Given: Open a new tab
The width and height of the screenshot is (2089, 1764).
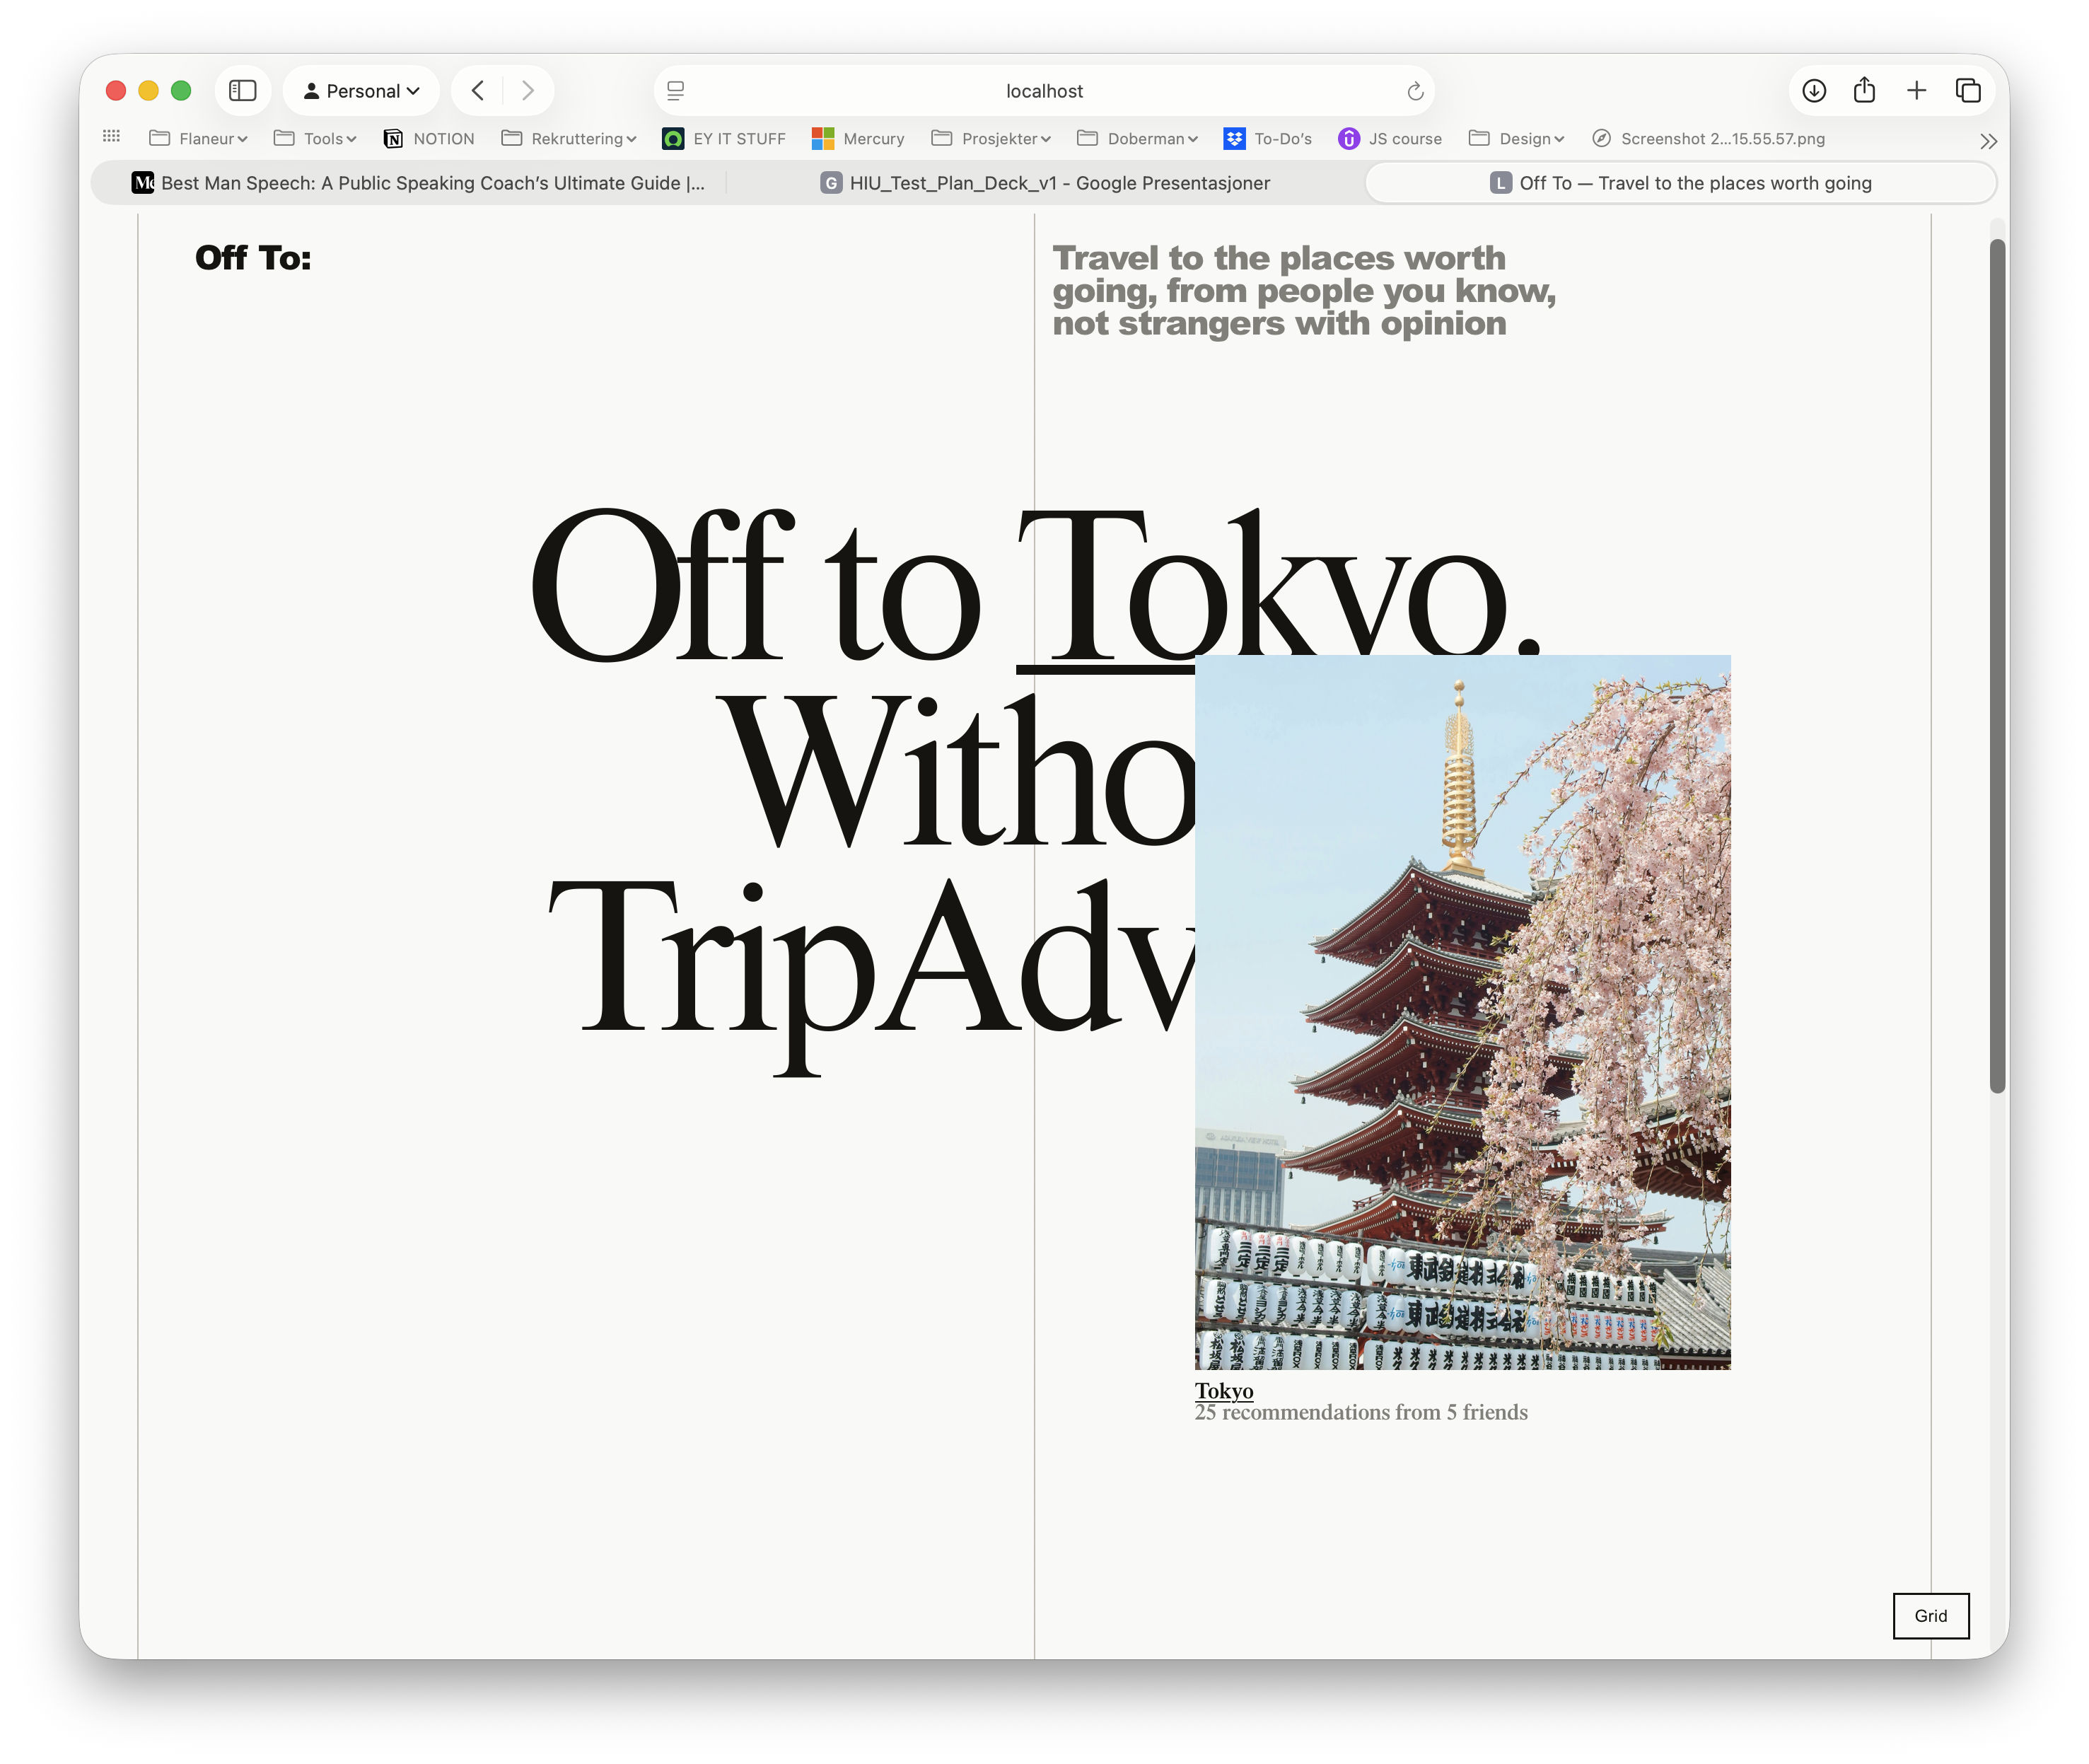Looking at the screenshot, I should click(x=1916, y=91).
